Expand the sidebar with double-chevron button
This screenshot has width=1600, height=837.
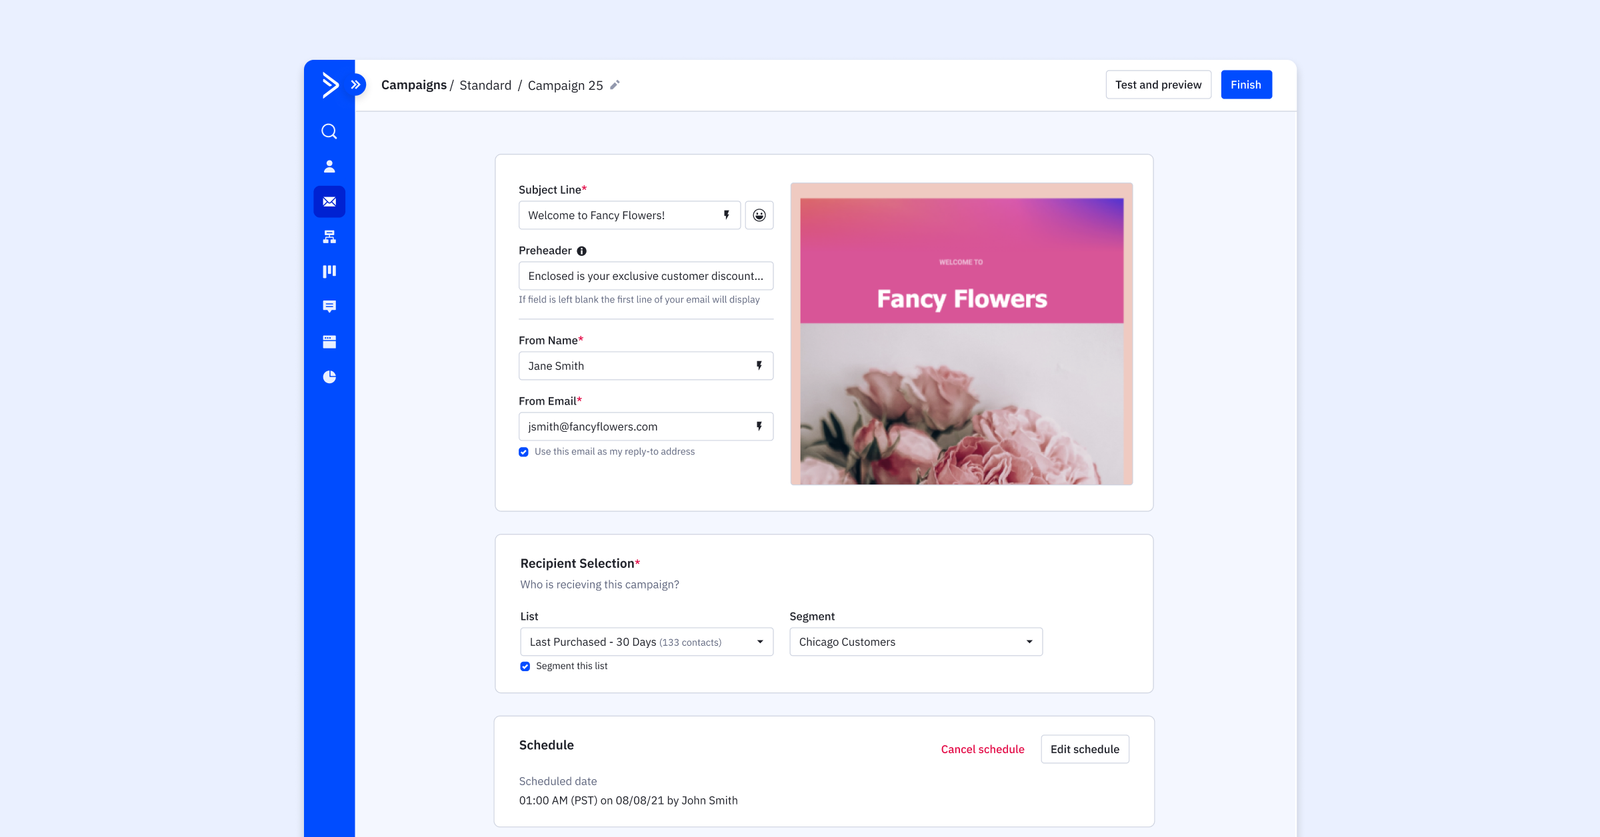click(356, 85)
